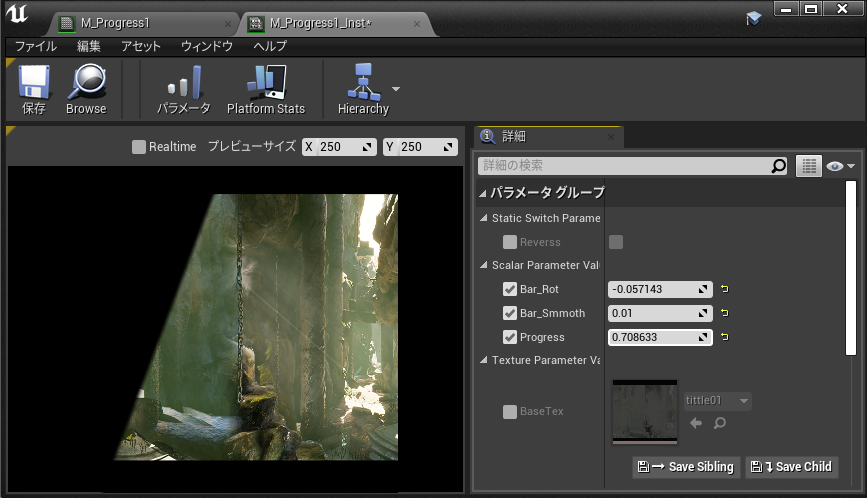The image size is (867, 498).
Task: Open the eye view options dropdown
Action: pyautogui.click(x=840, y=166)
